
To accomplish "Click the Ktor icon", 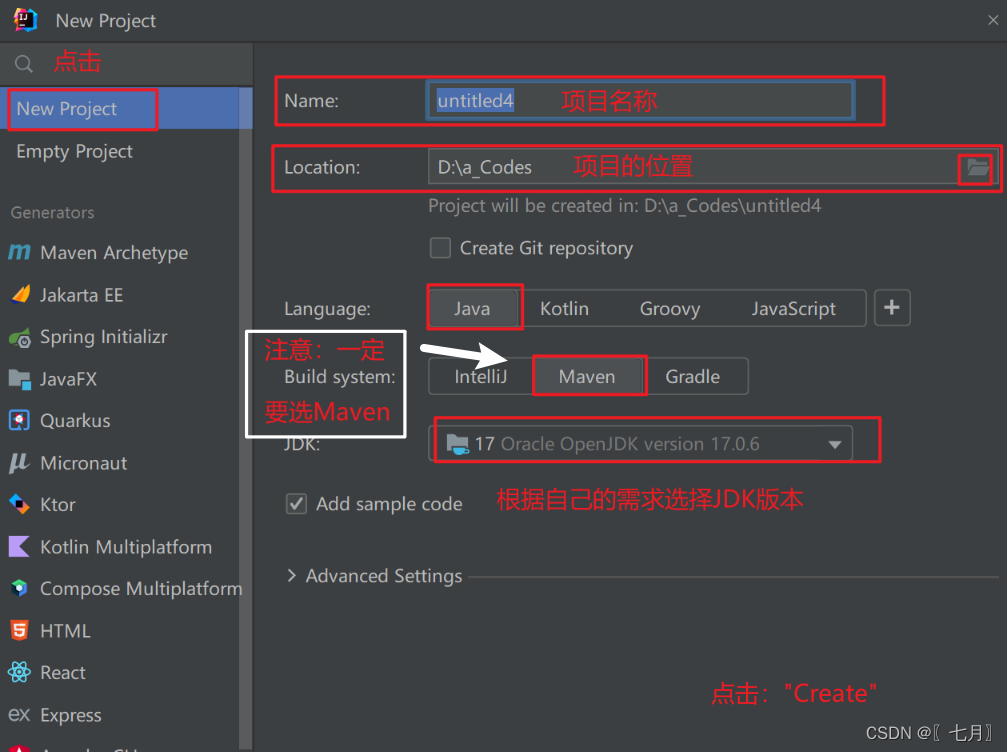I will click(x=19, y=504).
